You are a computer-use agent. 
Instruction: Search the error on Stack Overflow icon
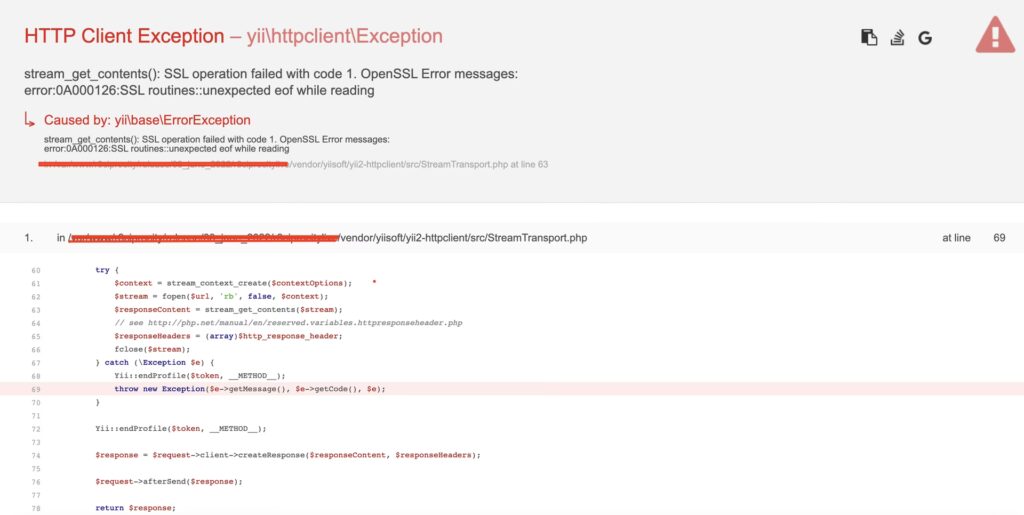898,38
